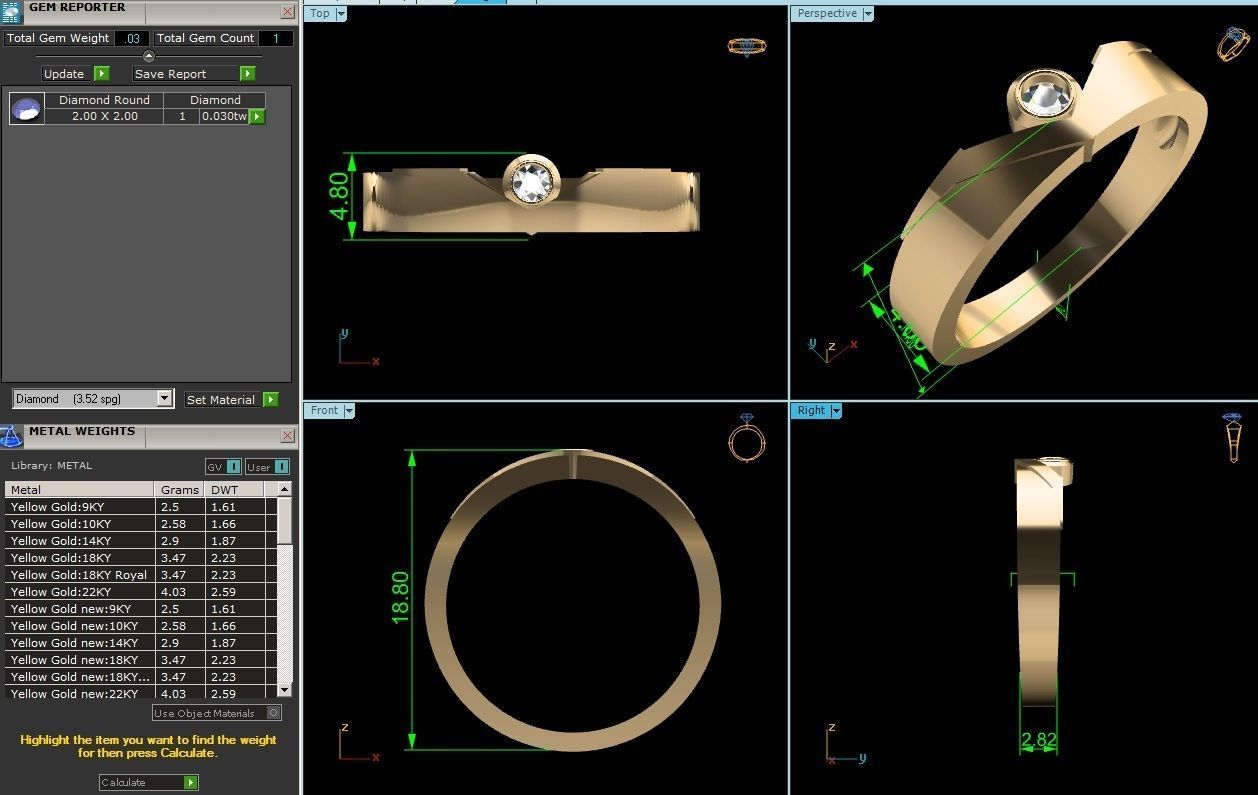Click the Metal Weights panel scale icon
The width and height of the screenshot is (1258, 795).
(10, 436)
